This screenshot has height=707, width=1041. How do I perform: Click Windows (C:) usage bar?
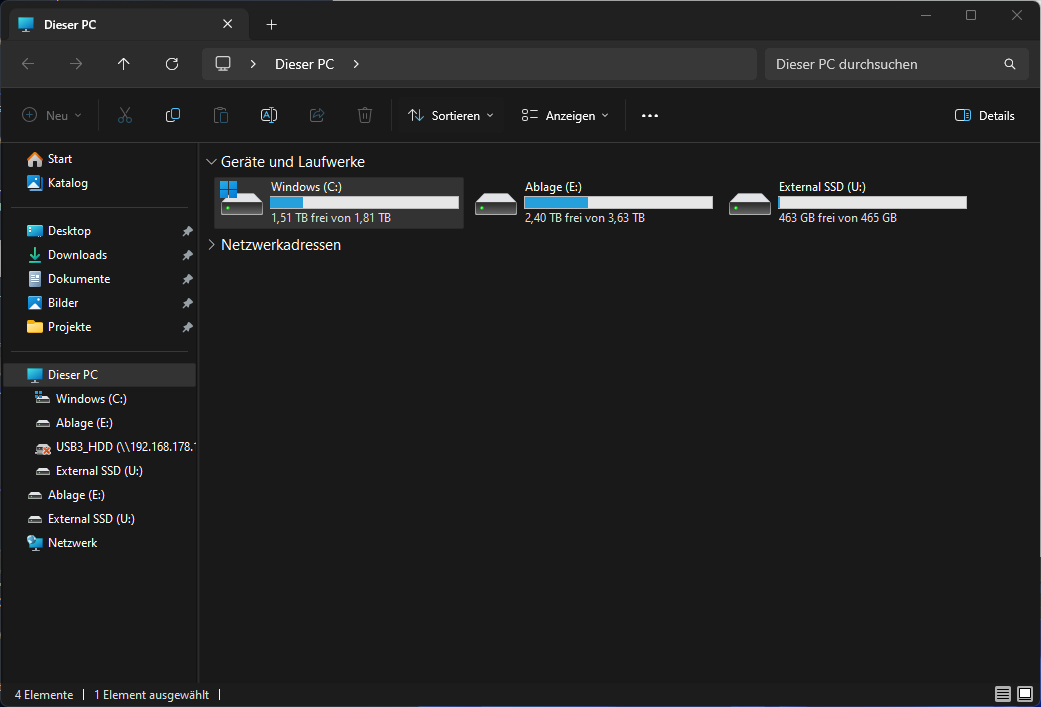(x=364, y=202)
